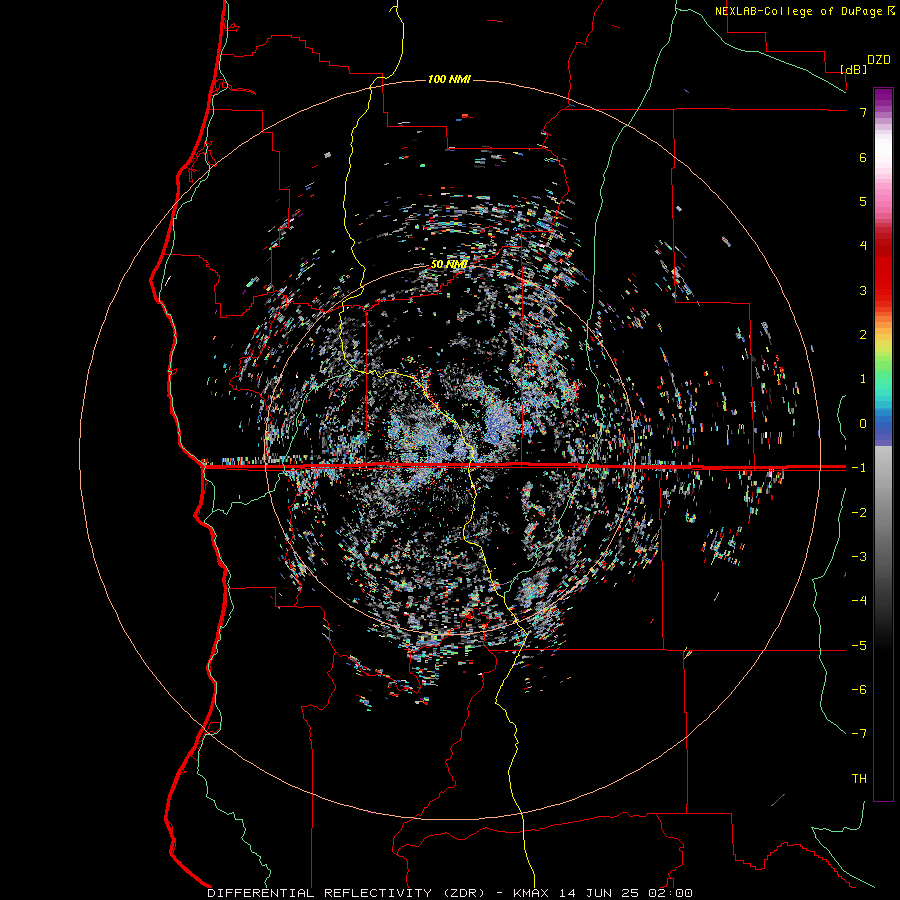The image size is (900, 900).
Task: Click the 6 dB mark on the color scale
Action: tap(863, 157)
